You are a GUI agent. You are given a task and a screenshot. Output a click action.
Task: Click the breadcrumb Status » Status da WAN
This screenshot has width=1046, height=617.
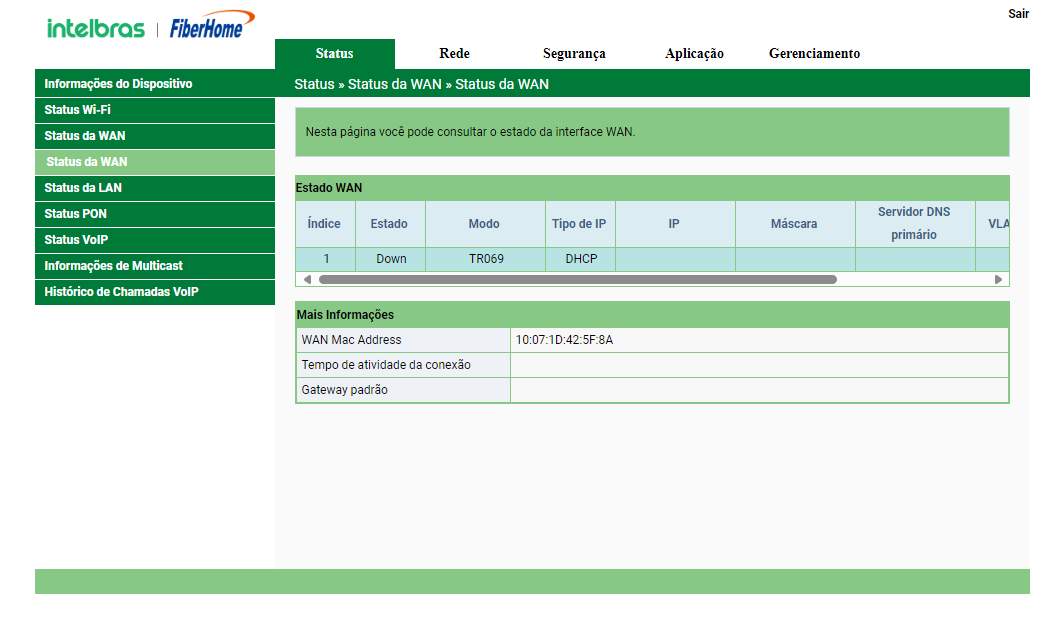(x=422, y=85)
